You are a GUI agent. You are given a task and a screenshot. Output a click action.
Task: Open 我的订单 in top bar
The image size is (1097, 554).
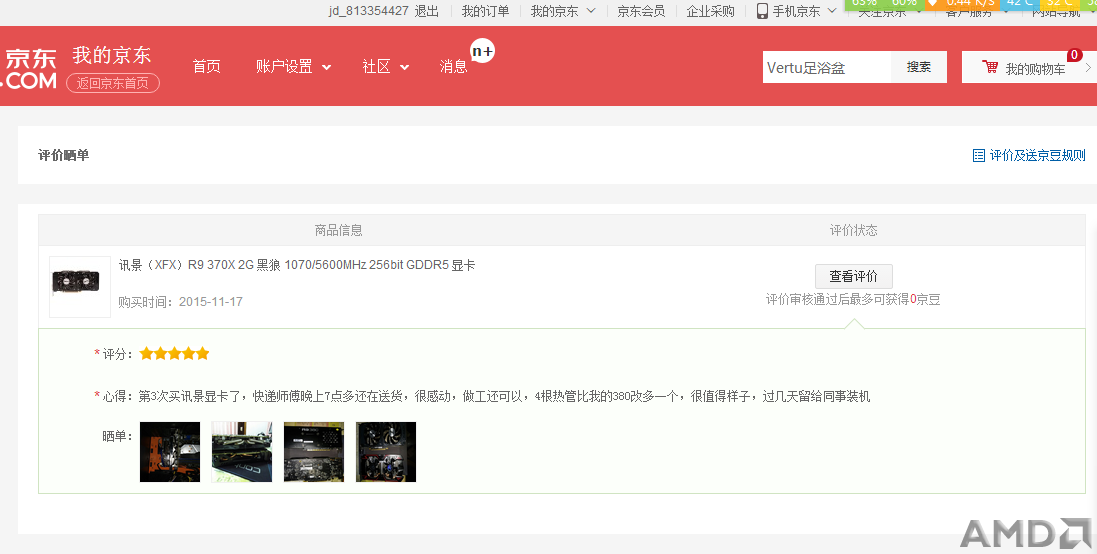[485, 11]
